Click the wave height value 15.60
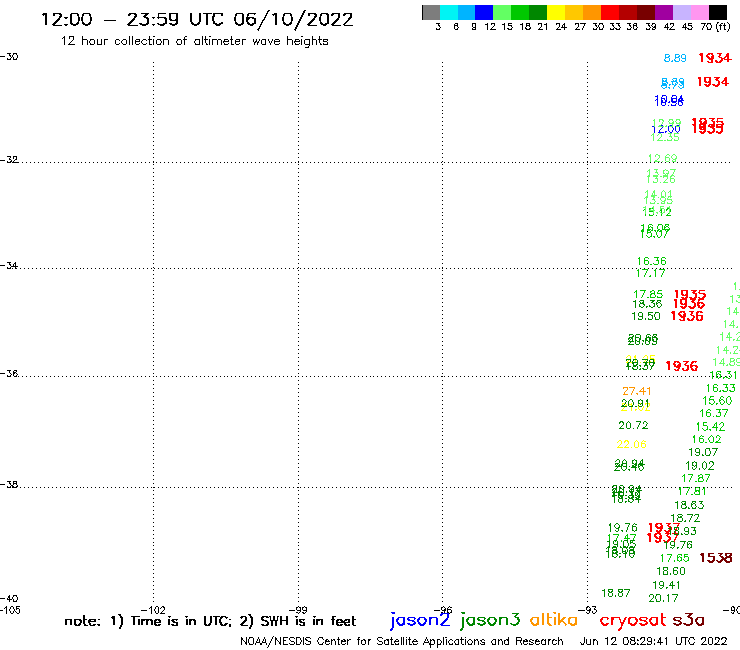 click(717, 401)
